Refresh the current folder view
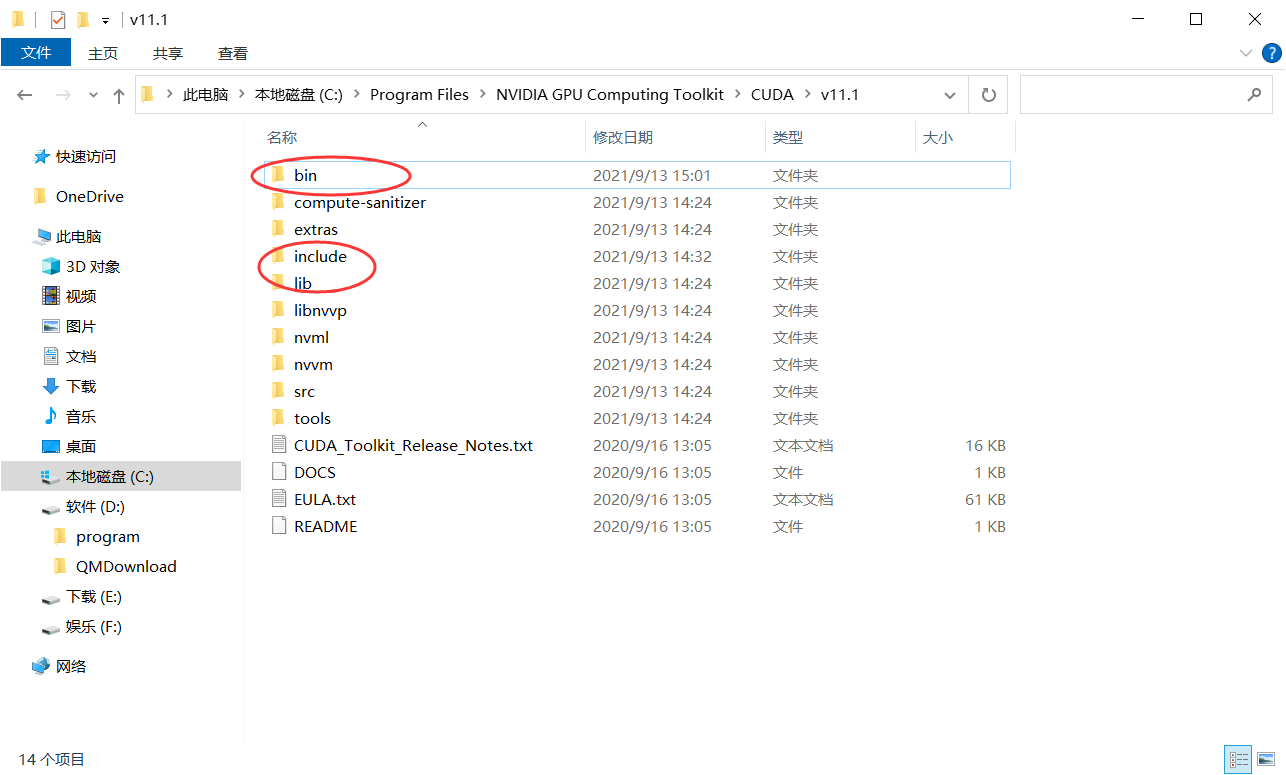Viewport: 1286px width, 775px height. 989,95
